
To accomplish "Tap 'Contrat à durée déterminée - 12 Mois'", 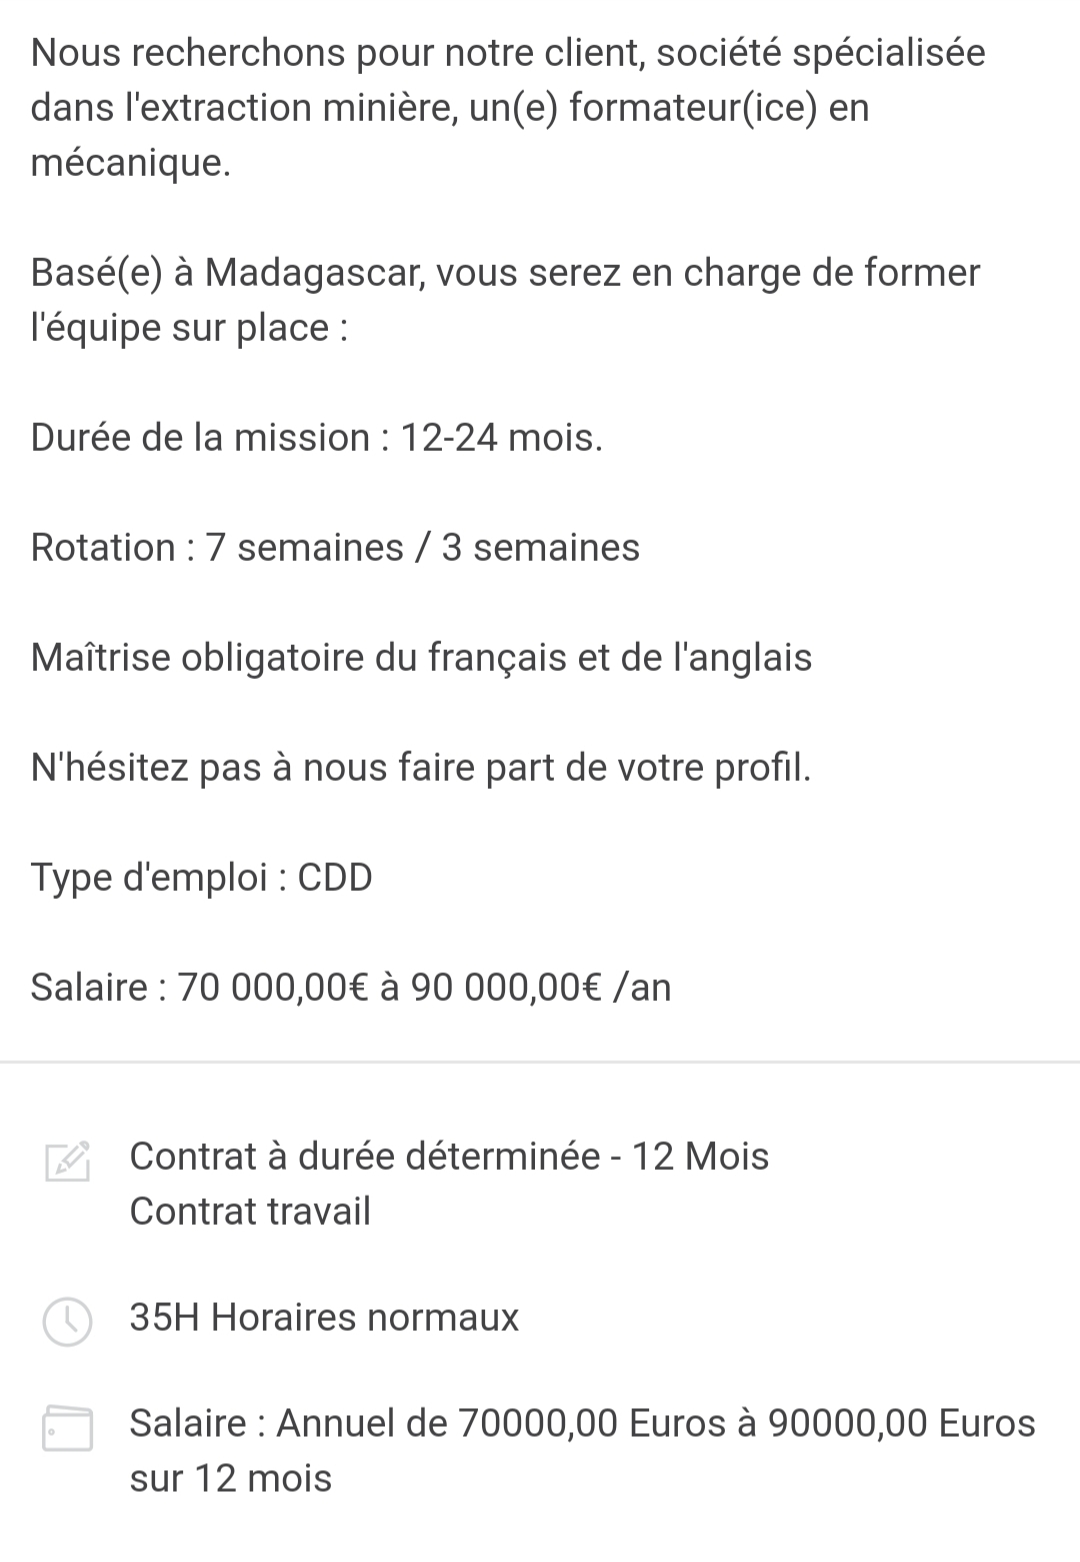I will [449, 1156].
